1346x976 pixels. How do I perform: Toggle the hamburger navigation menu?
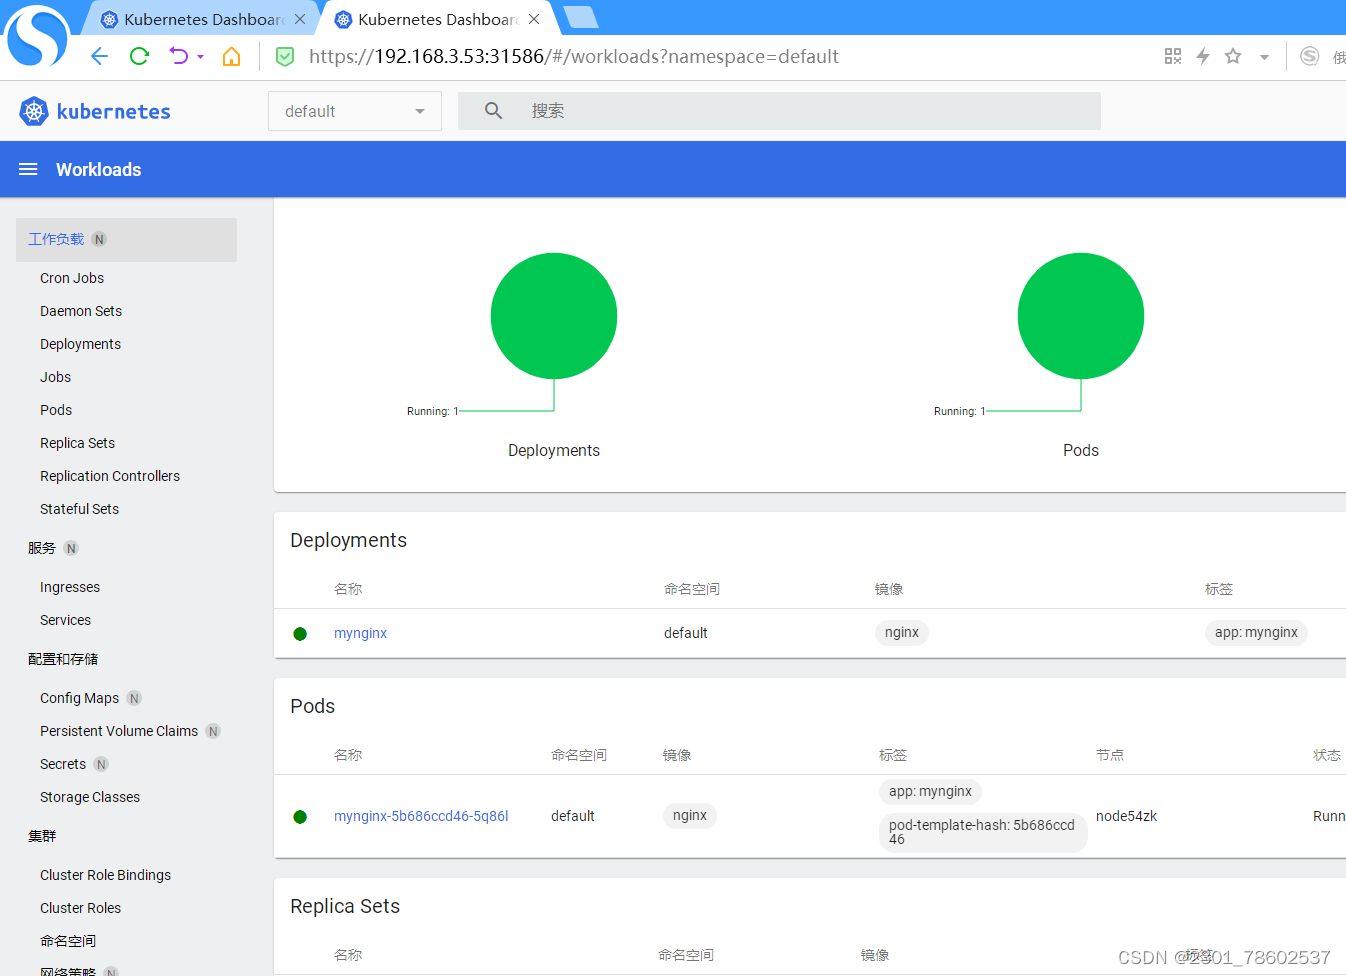point(28,169)
